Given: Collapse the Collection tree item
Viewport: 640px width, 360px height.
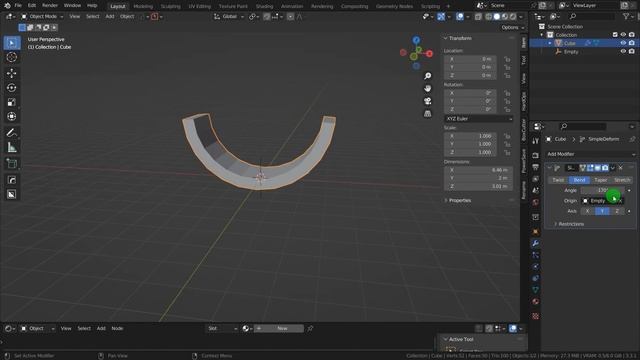Looking at the screenshot, I should (x=542, y=35).
